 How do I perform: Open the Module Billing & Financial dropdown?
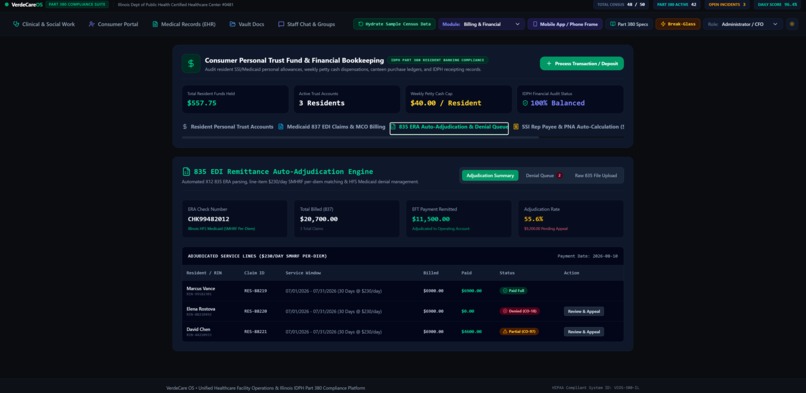481,24
